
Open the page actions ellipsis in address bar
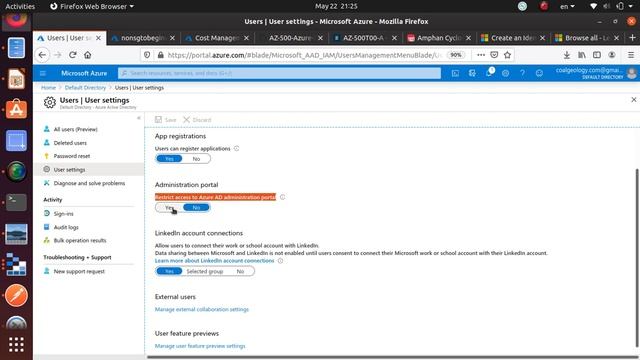coord(481,55)
